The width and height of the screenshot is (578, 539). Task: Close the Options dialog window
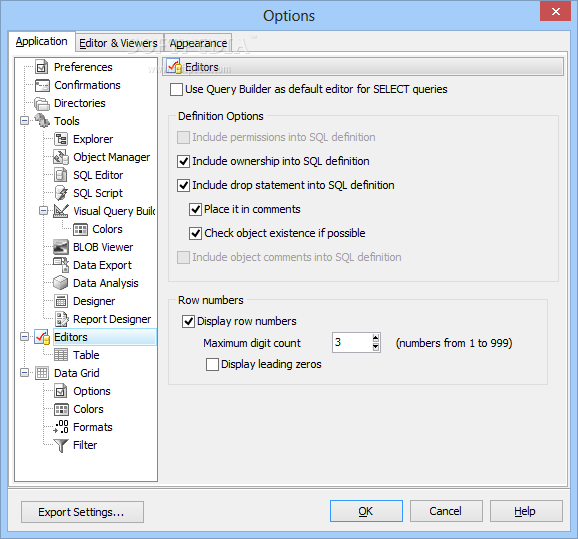(556, 11)
